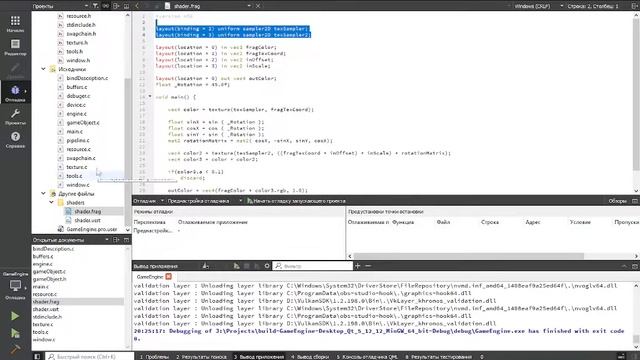Image resolution: width=640 pixels, height=360 pixels.
Task: Close the shader.frag document
Action: pyautogui.click(x=258, y=6)
